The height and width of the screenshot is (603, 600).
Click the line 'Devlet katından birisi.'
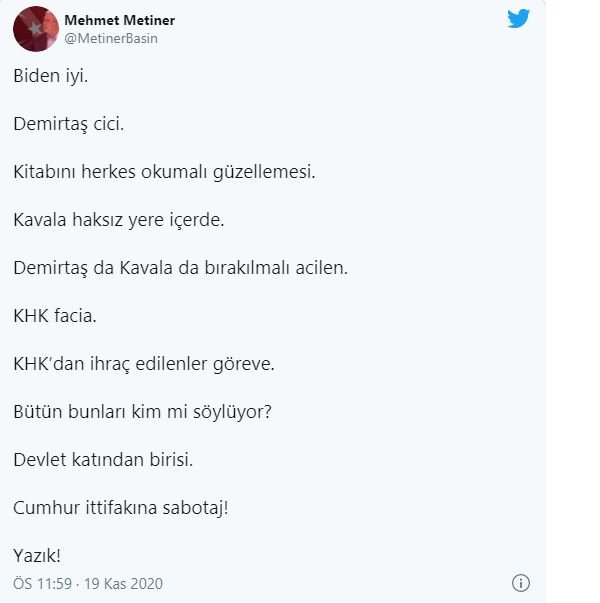coord(103,460)
